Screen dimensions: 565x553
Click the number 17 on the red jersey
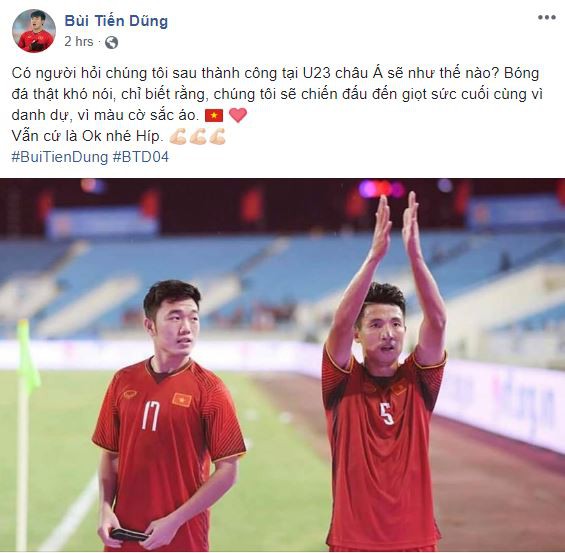pos(151,415)
